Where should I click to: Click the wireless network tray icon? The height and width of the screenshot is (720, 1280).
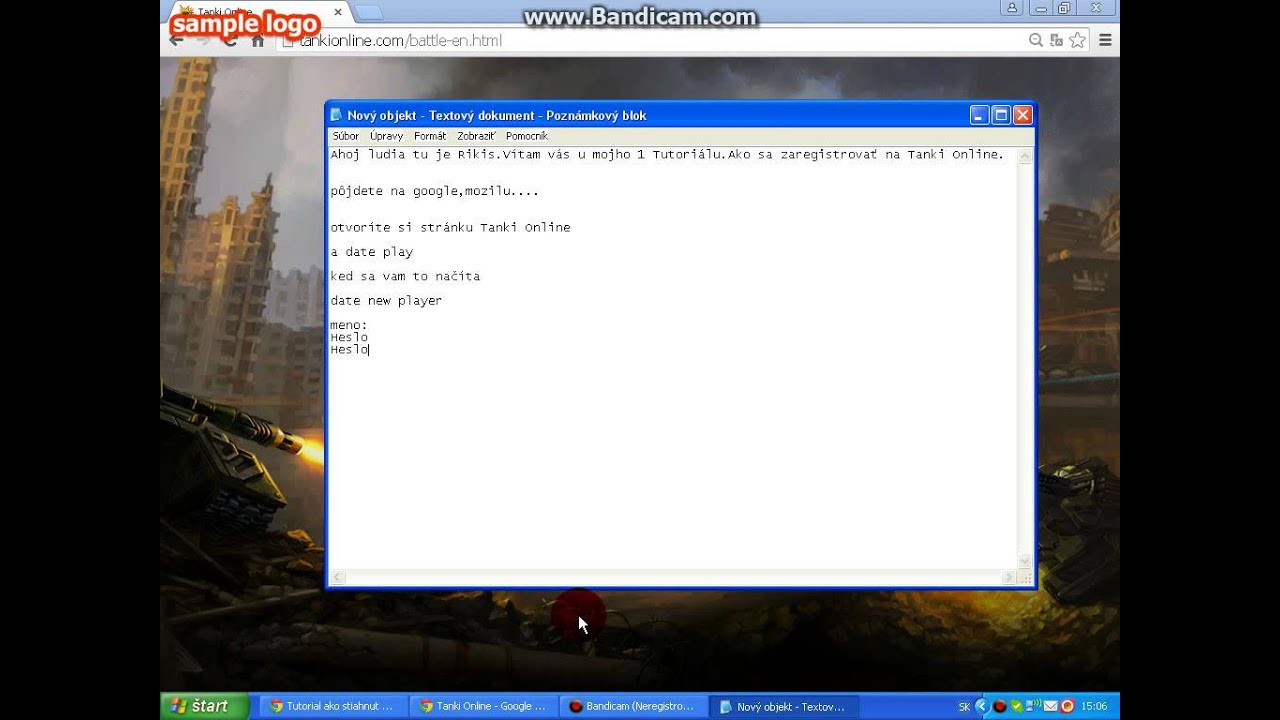click(x=1033, y=706)
